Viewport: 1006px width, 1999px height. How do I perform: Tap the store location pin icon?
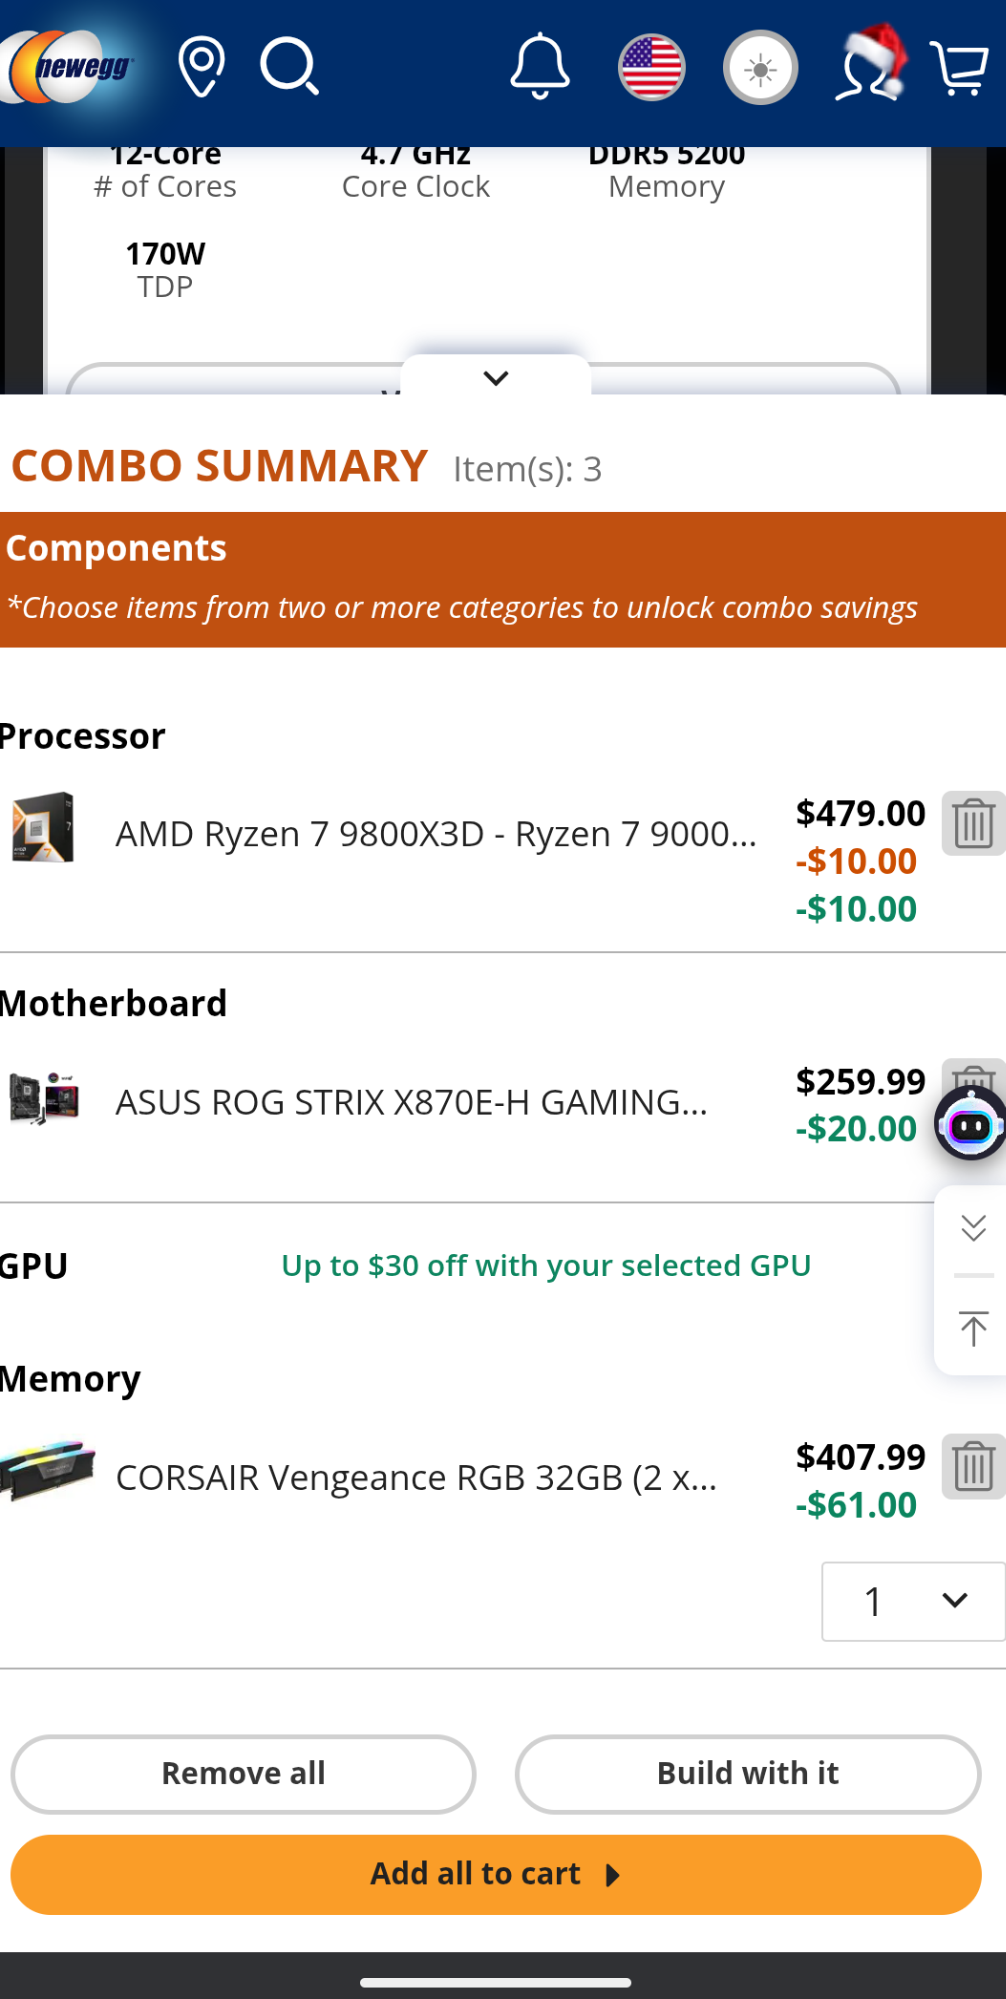click(200, 67)
